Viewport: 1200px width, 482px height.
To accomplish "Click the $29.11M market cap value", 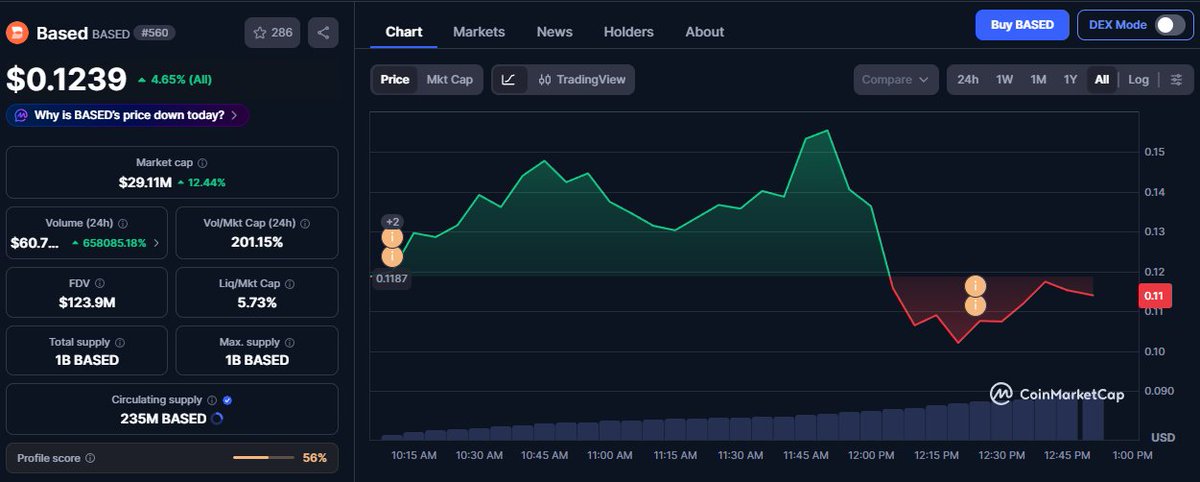I will click(145, 182).
